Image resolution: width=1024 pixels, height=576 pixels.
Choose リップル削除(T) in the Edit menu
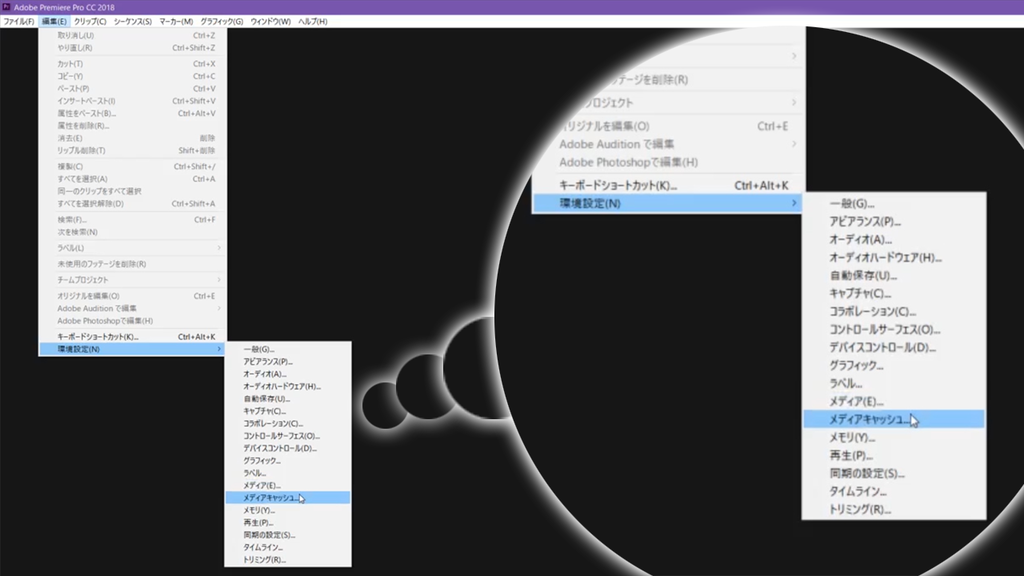coord(133,151)
